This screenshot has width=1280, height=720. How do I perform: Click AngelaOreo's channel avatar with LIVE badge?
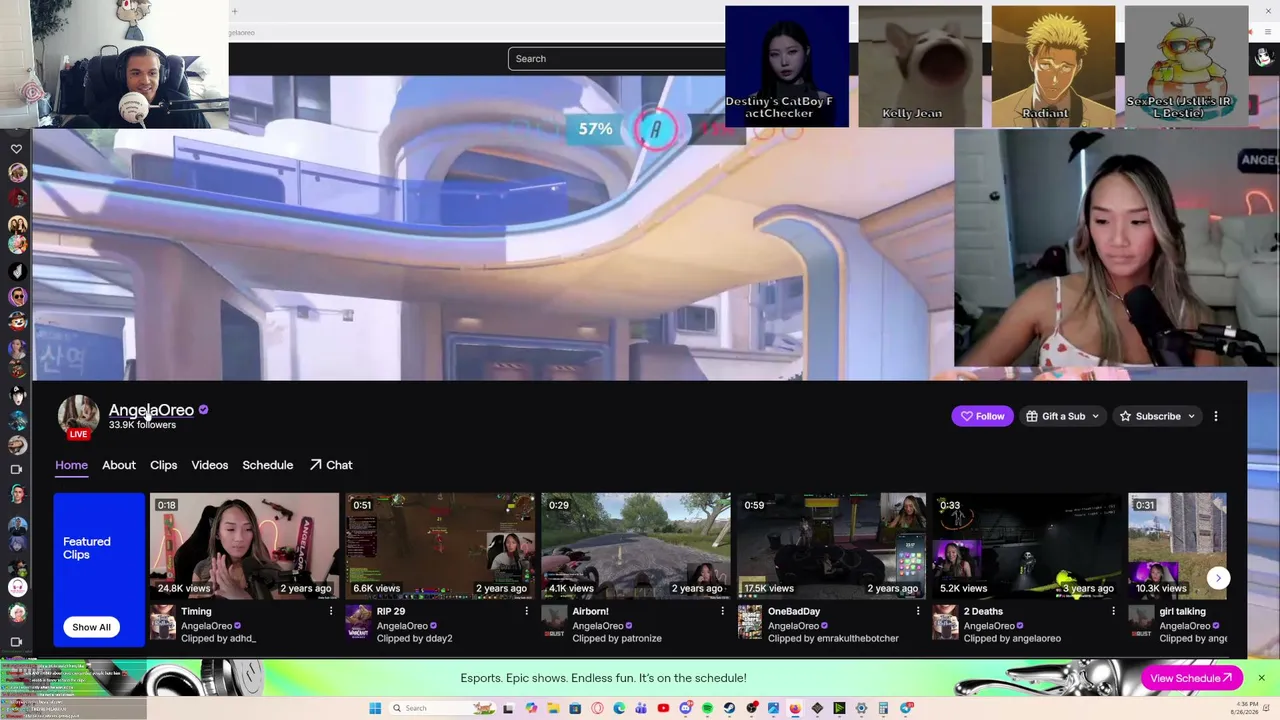(x=78, y=416)
